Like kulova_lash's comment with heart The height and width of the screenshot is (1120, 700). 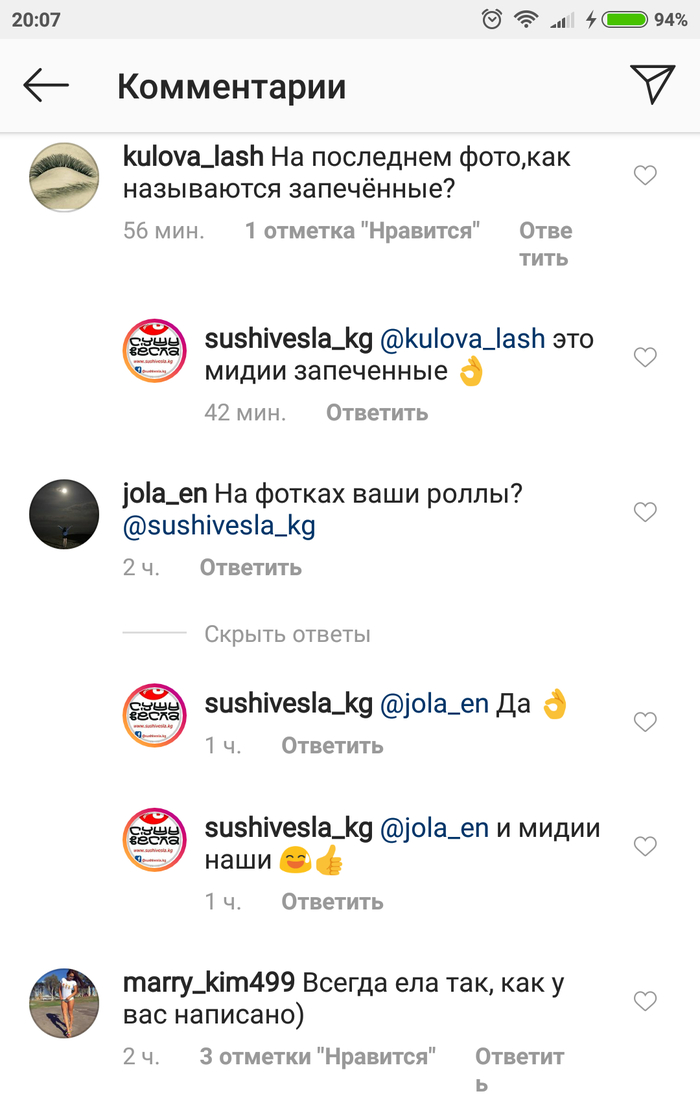coord(645,175)
